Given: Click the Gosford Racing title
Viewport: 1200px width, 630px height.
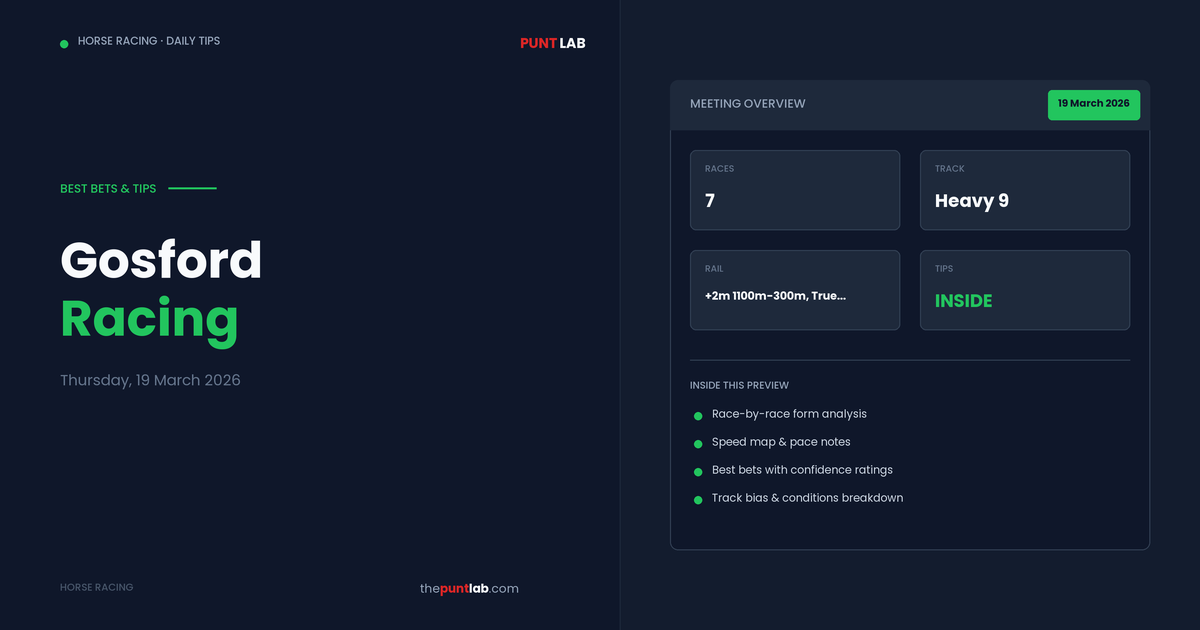Looking at the screenshot, I should coord(161,290).
